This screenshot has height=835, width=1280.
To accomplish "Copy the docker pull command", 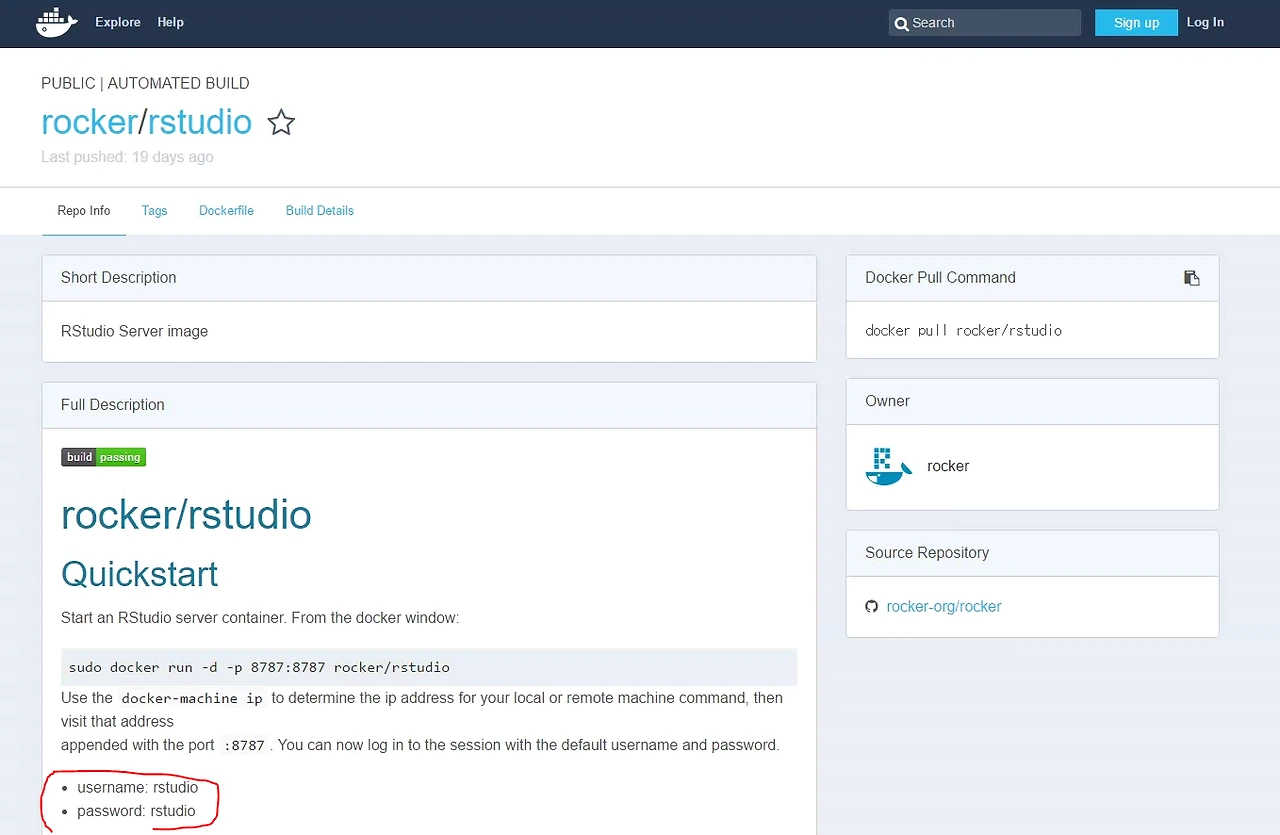I will (x=1191, y=278).
